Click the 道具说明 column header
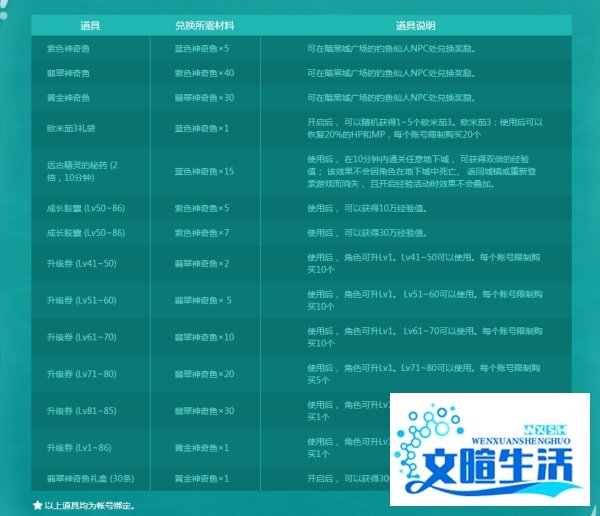This screenshot has height=516, width=600. (x=416, y=26)
